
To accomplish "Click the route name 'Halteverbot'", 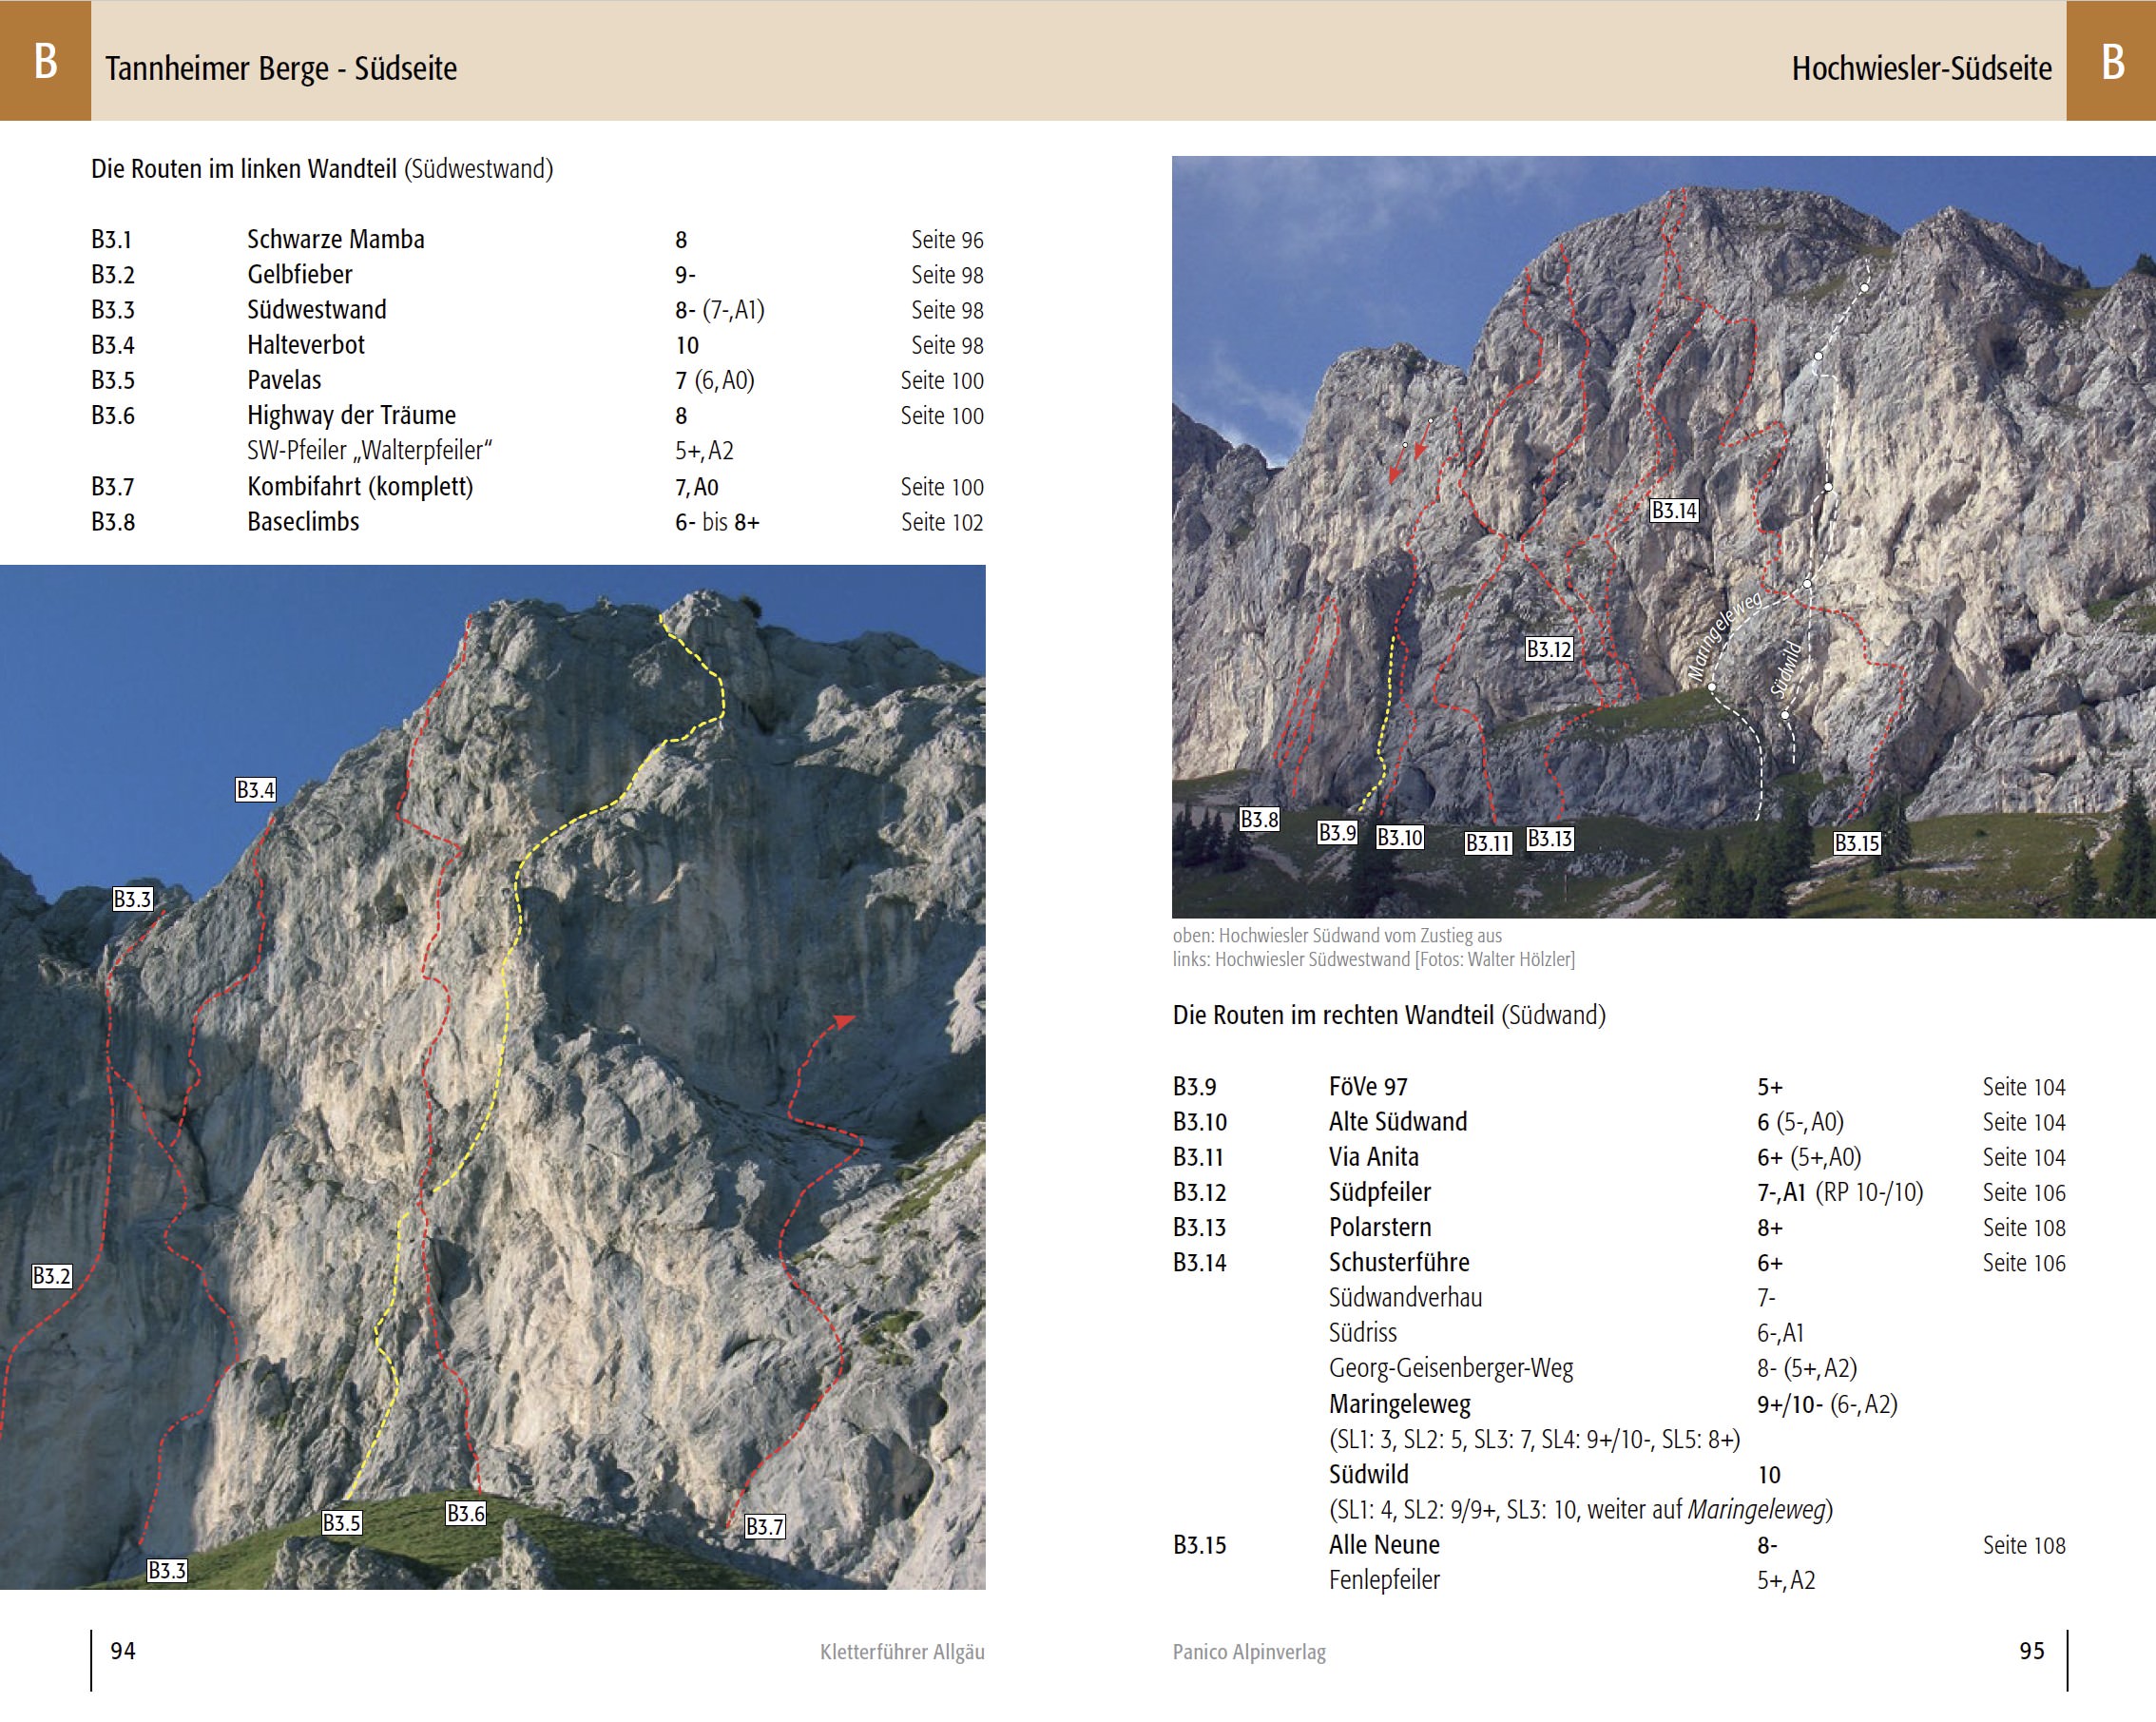I will point(306,345).
